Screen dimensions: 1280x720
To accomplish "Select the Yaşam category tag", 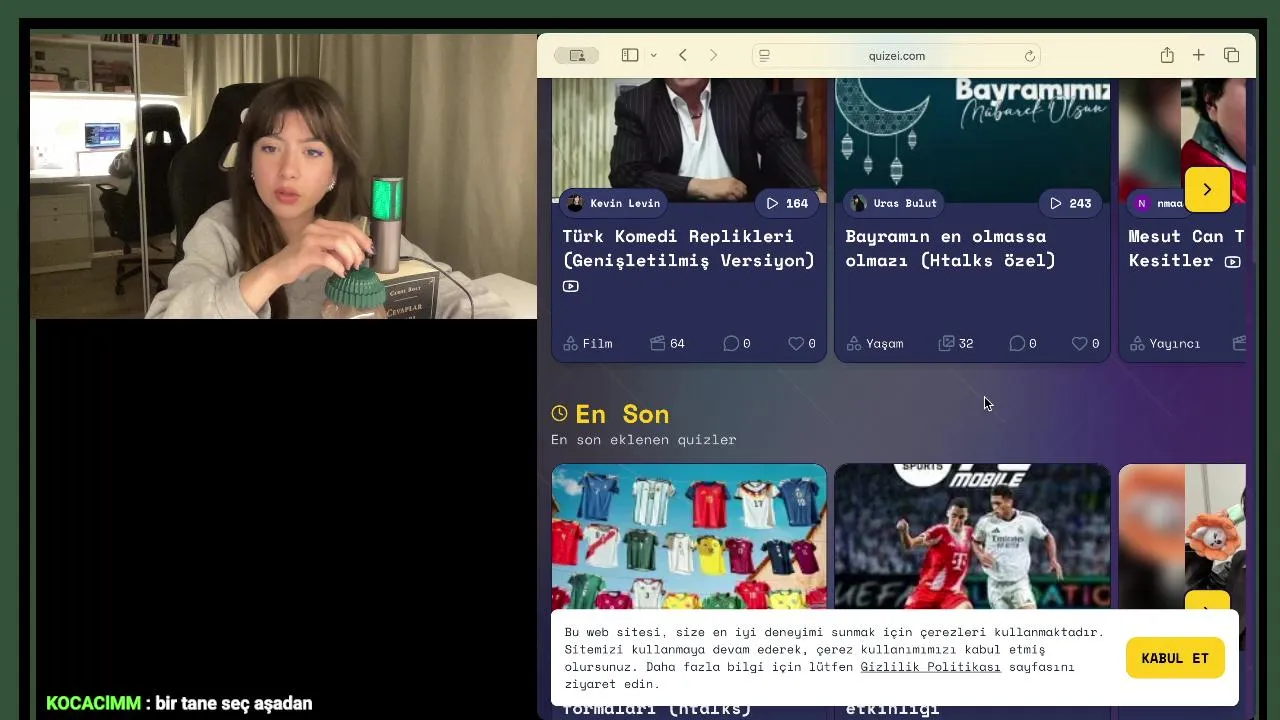I will [x=875, y=343].
